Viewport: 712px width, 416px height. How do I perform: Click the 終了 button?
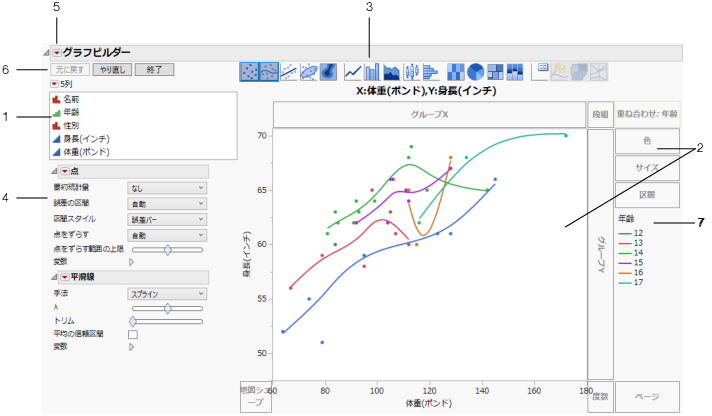pos(154,70)
